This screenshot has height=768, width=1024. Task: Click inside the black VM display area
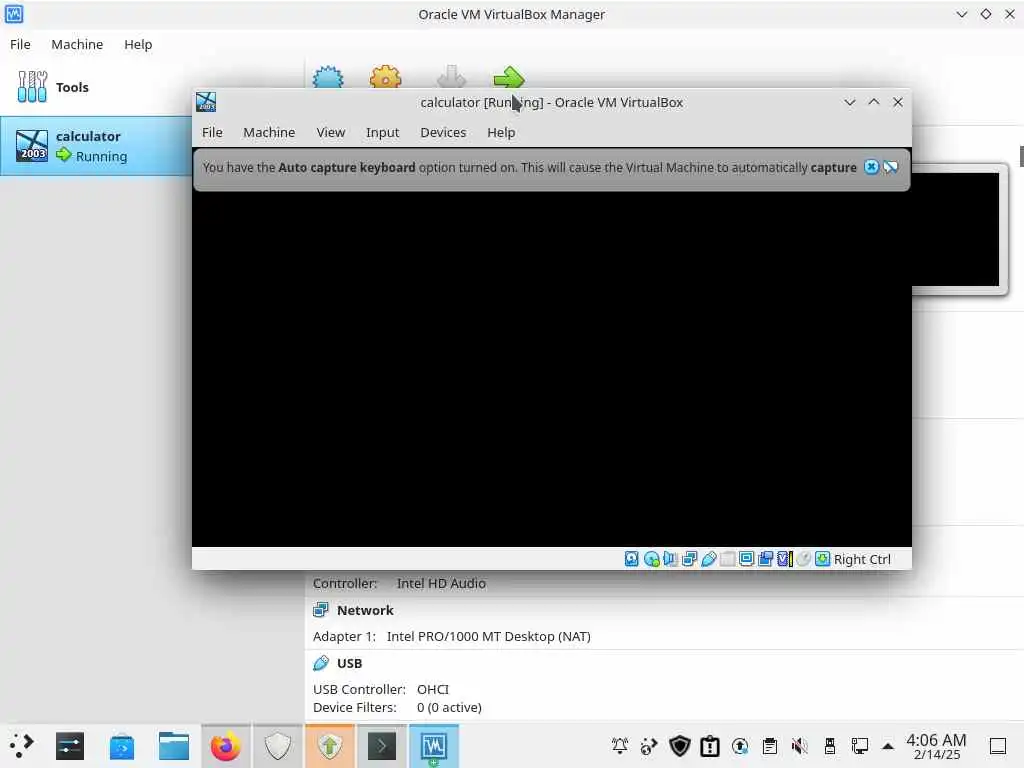pyautogui.click(x=552, y=368)
